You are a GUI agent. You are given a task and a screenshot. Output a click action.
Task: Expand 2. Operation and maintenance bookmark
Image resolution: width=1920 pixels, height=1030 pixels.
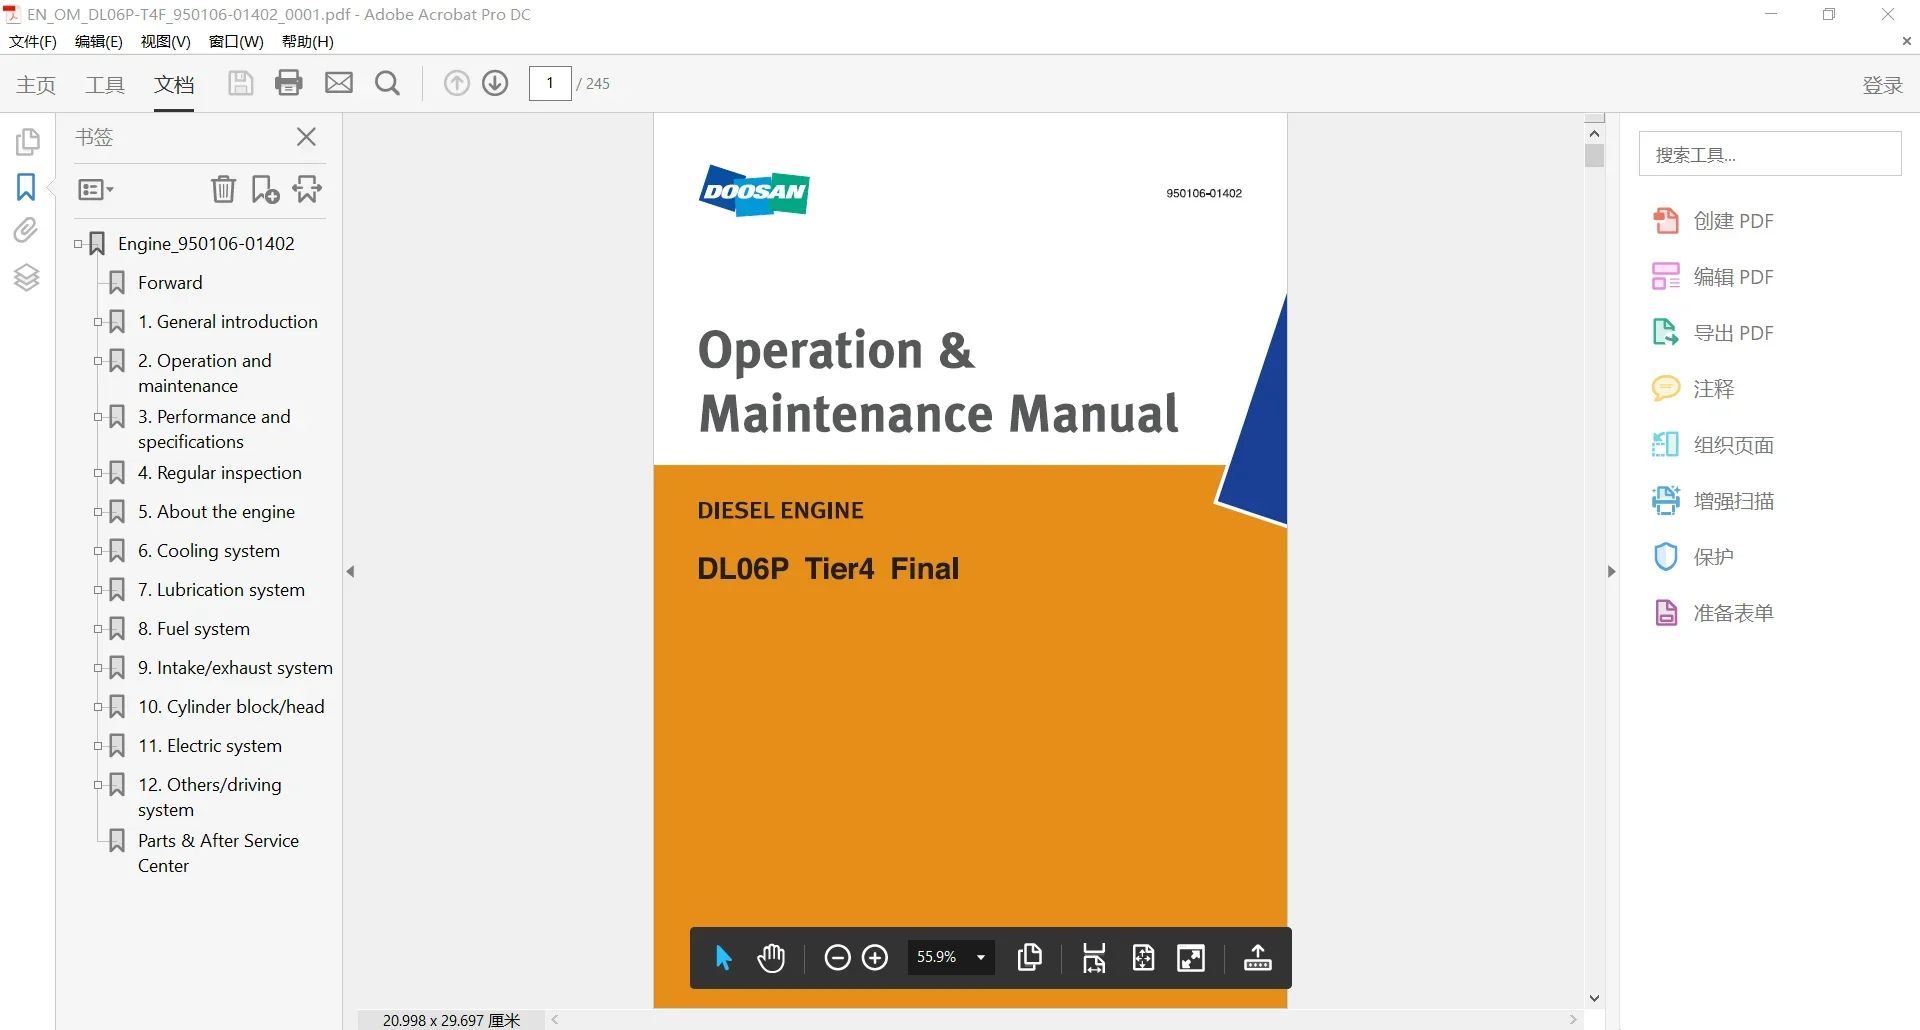click(x=98, y=361)
